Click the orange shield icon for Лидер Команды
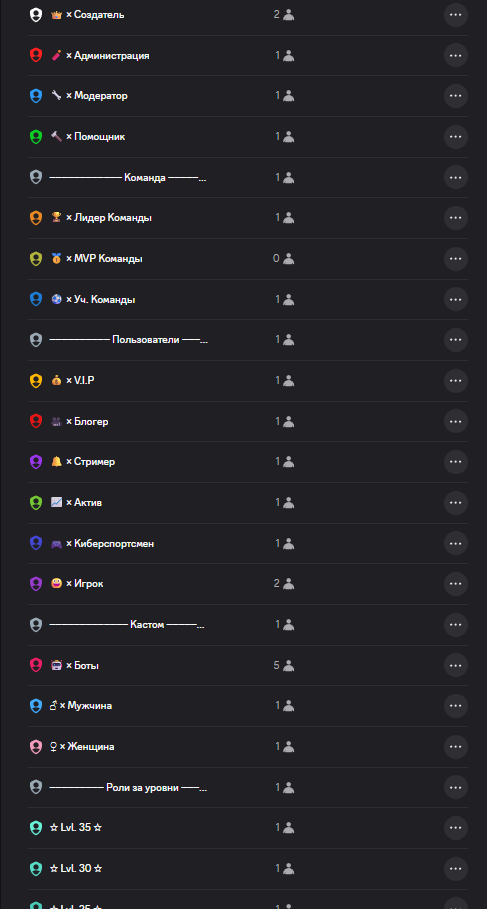This screenshot has width=487, height=909. (36, 218)
